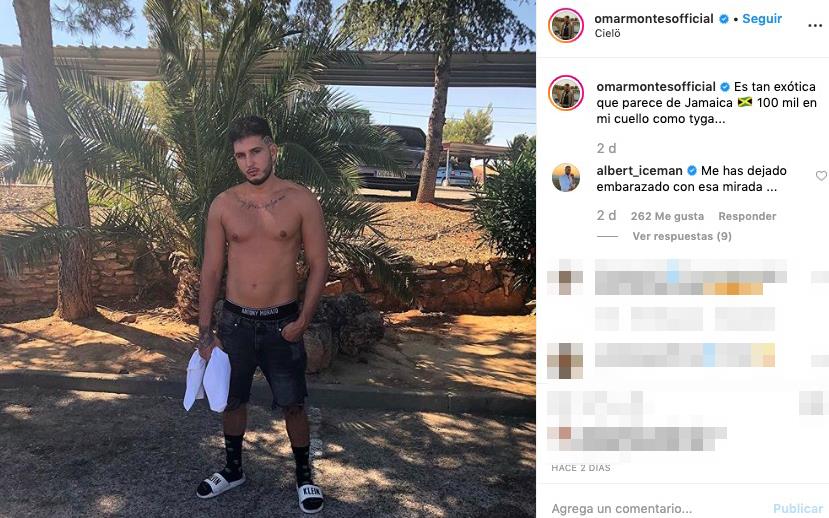Click the HACE 2 DIAS timestamp

(x=581, y=468)
